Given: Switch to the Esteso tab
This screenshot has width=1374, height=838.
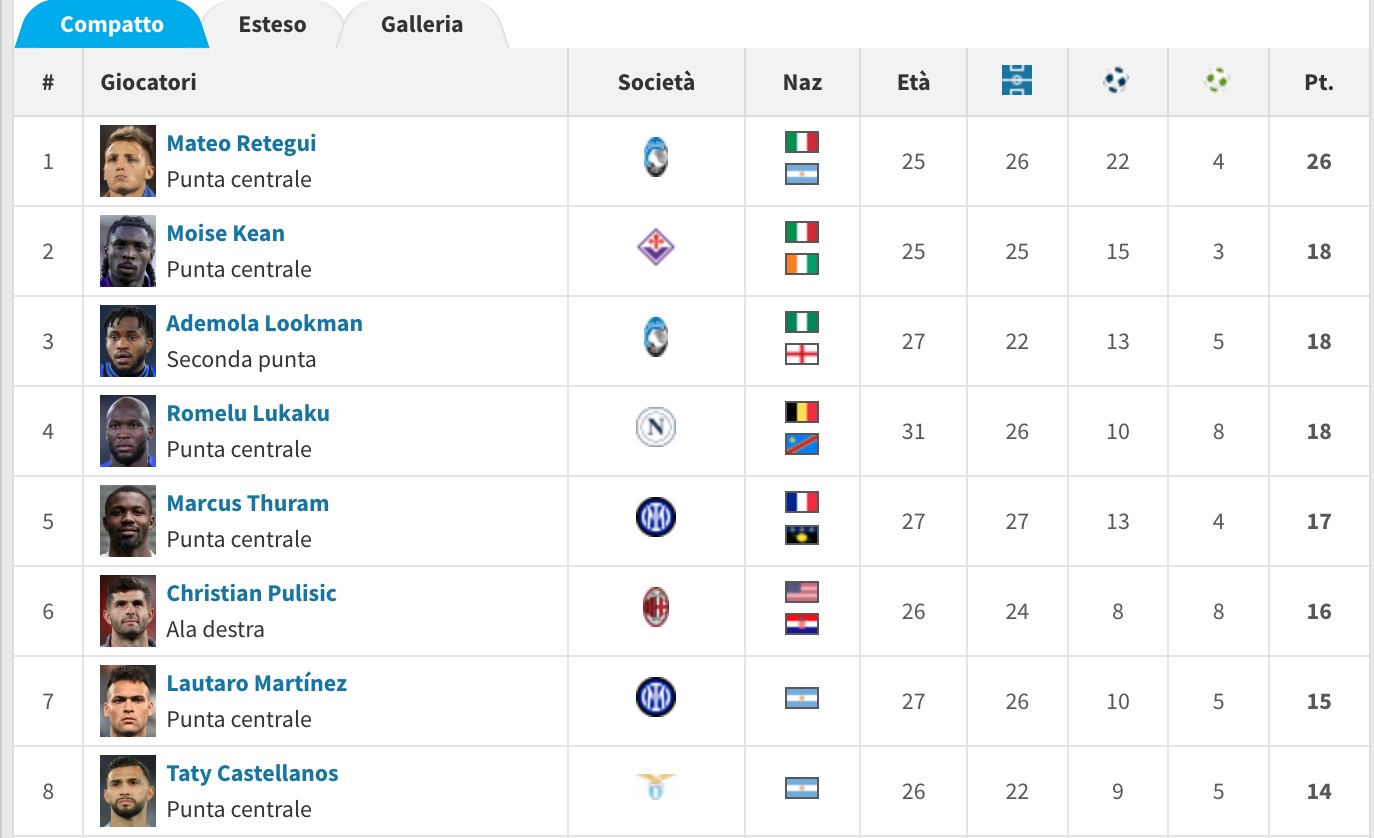Looking at the screenshot, I should [x=272, y=25].
